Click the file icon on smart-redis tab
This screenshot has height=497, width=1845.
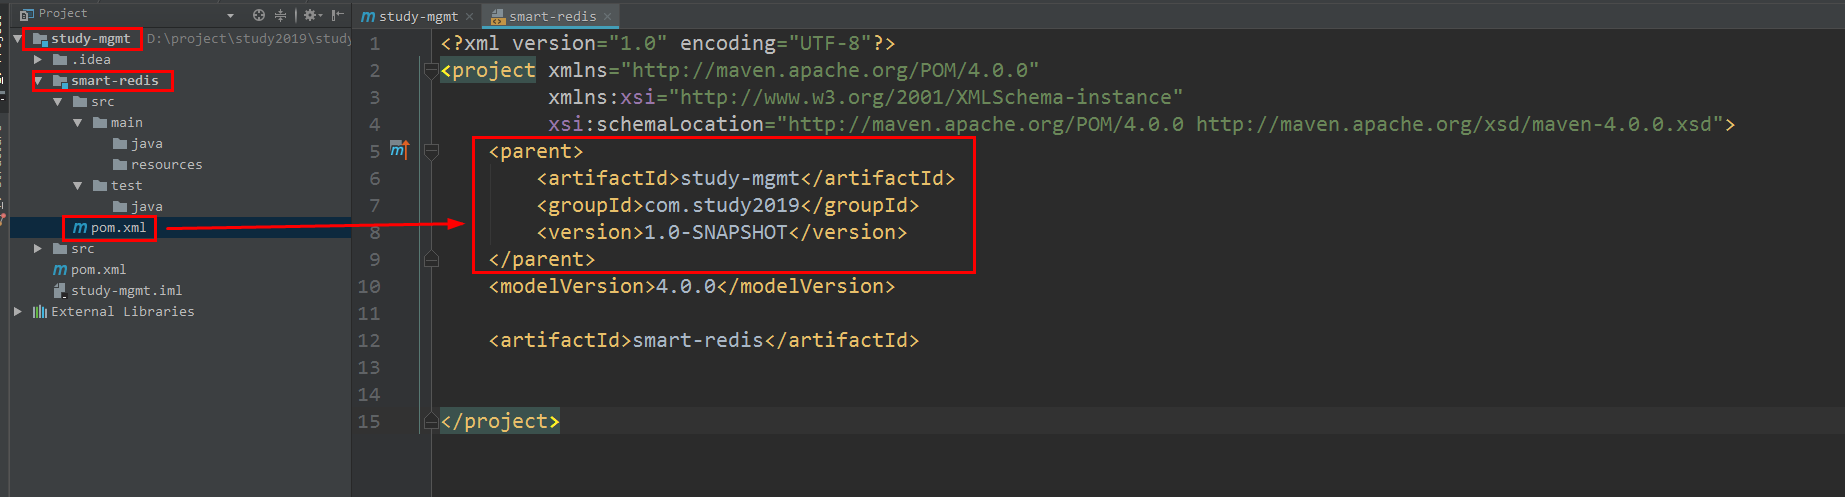click(x=498, y=17)
